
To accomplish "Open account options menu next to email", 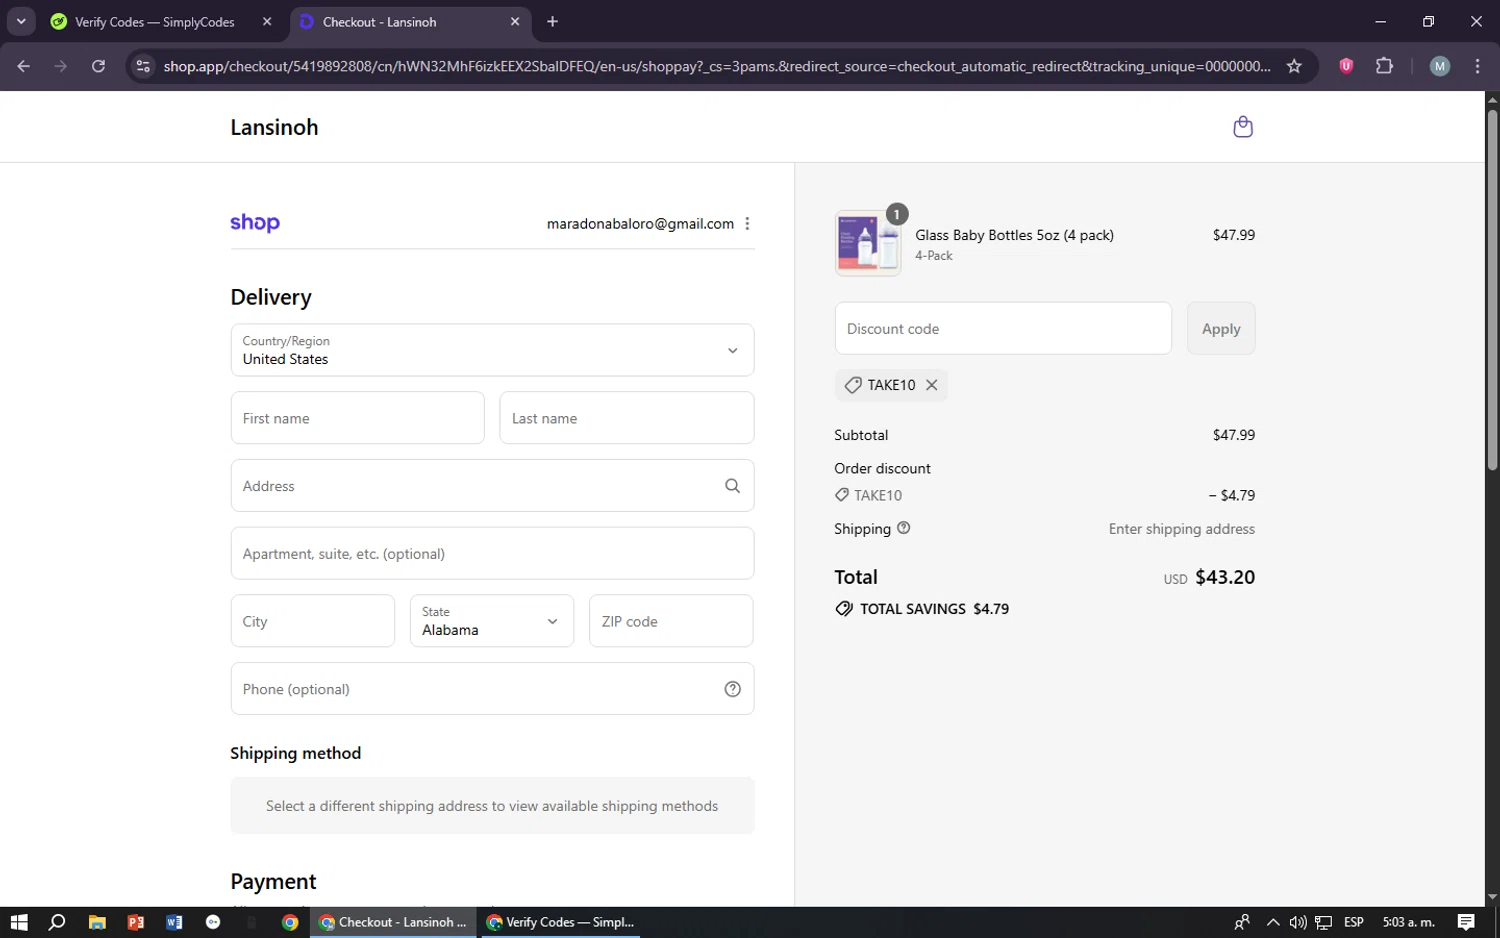I will [x=747, y=224].
